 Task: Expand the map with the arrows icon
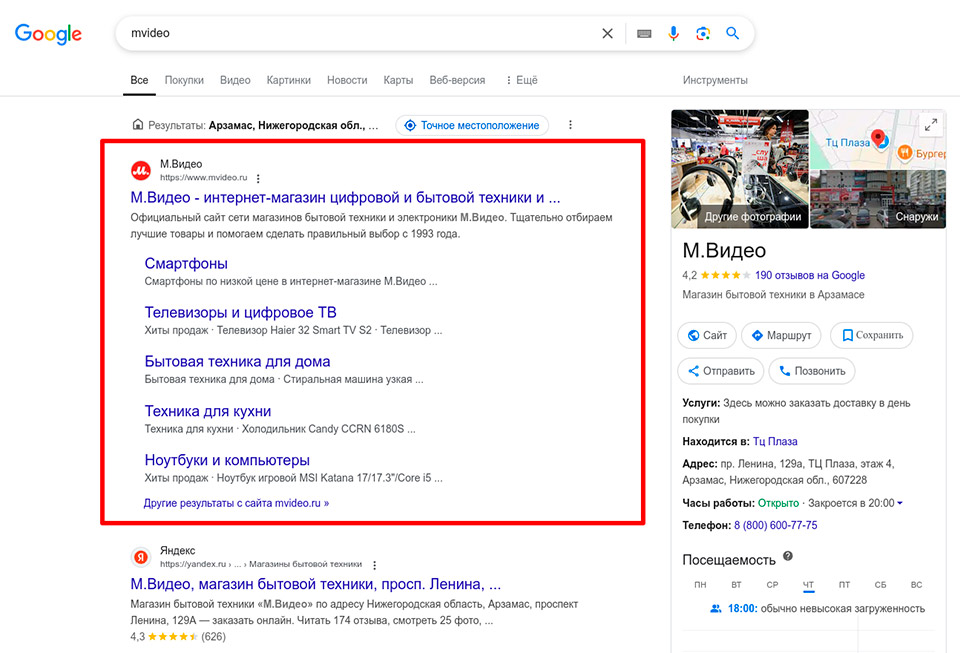click(x=931, y=125)
